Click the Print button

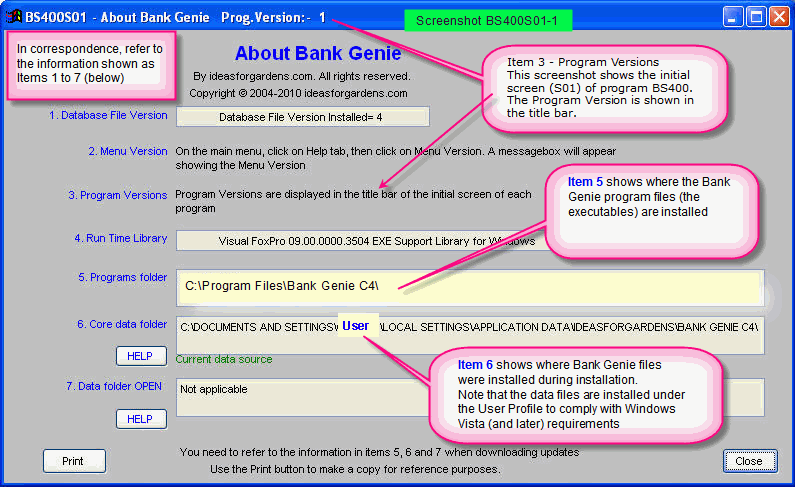(75, 461)
